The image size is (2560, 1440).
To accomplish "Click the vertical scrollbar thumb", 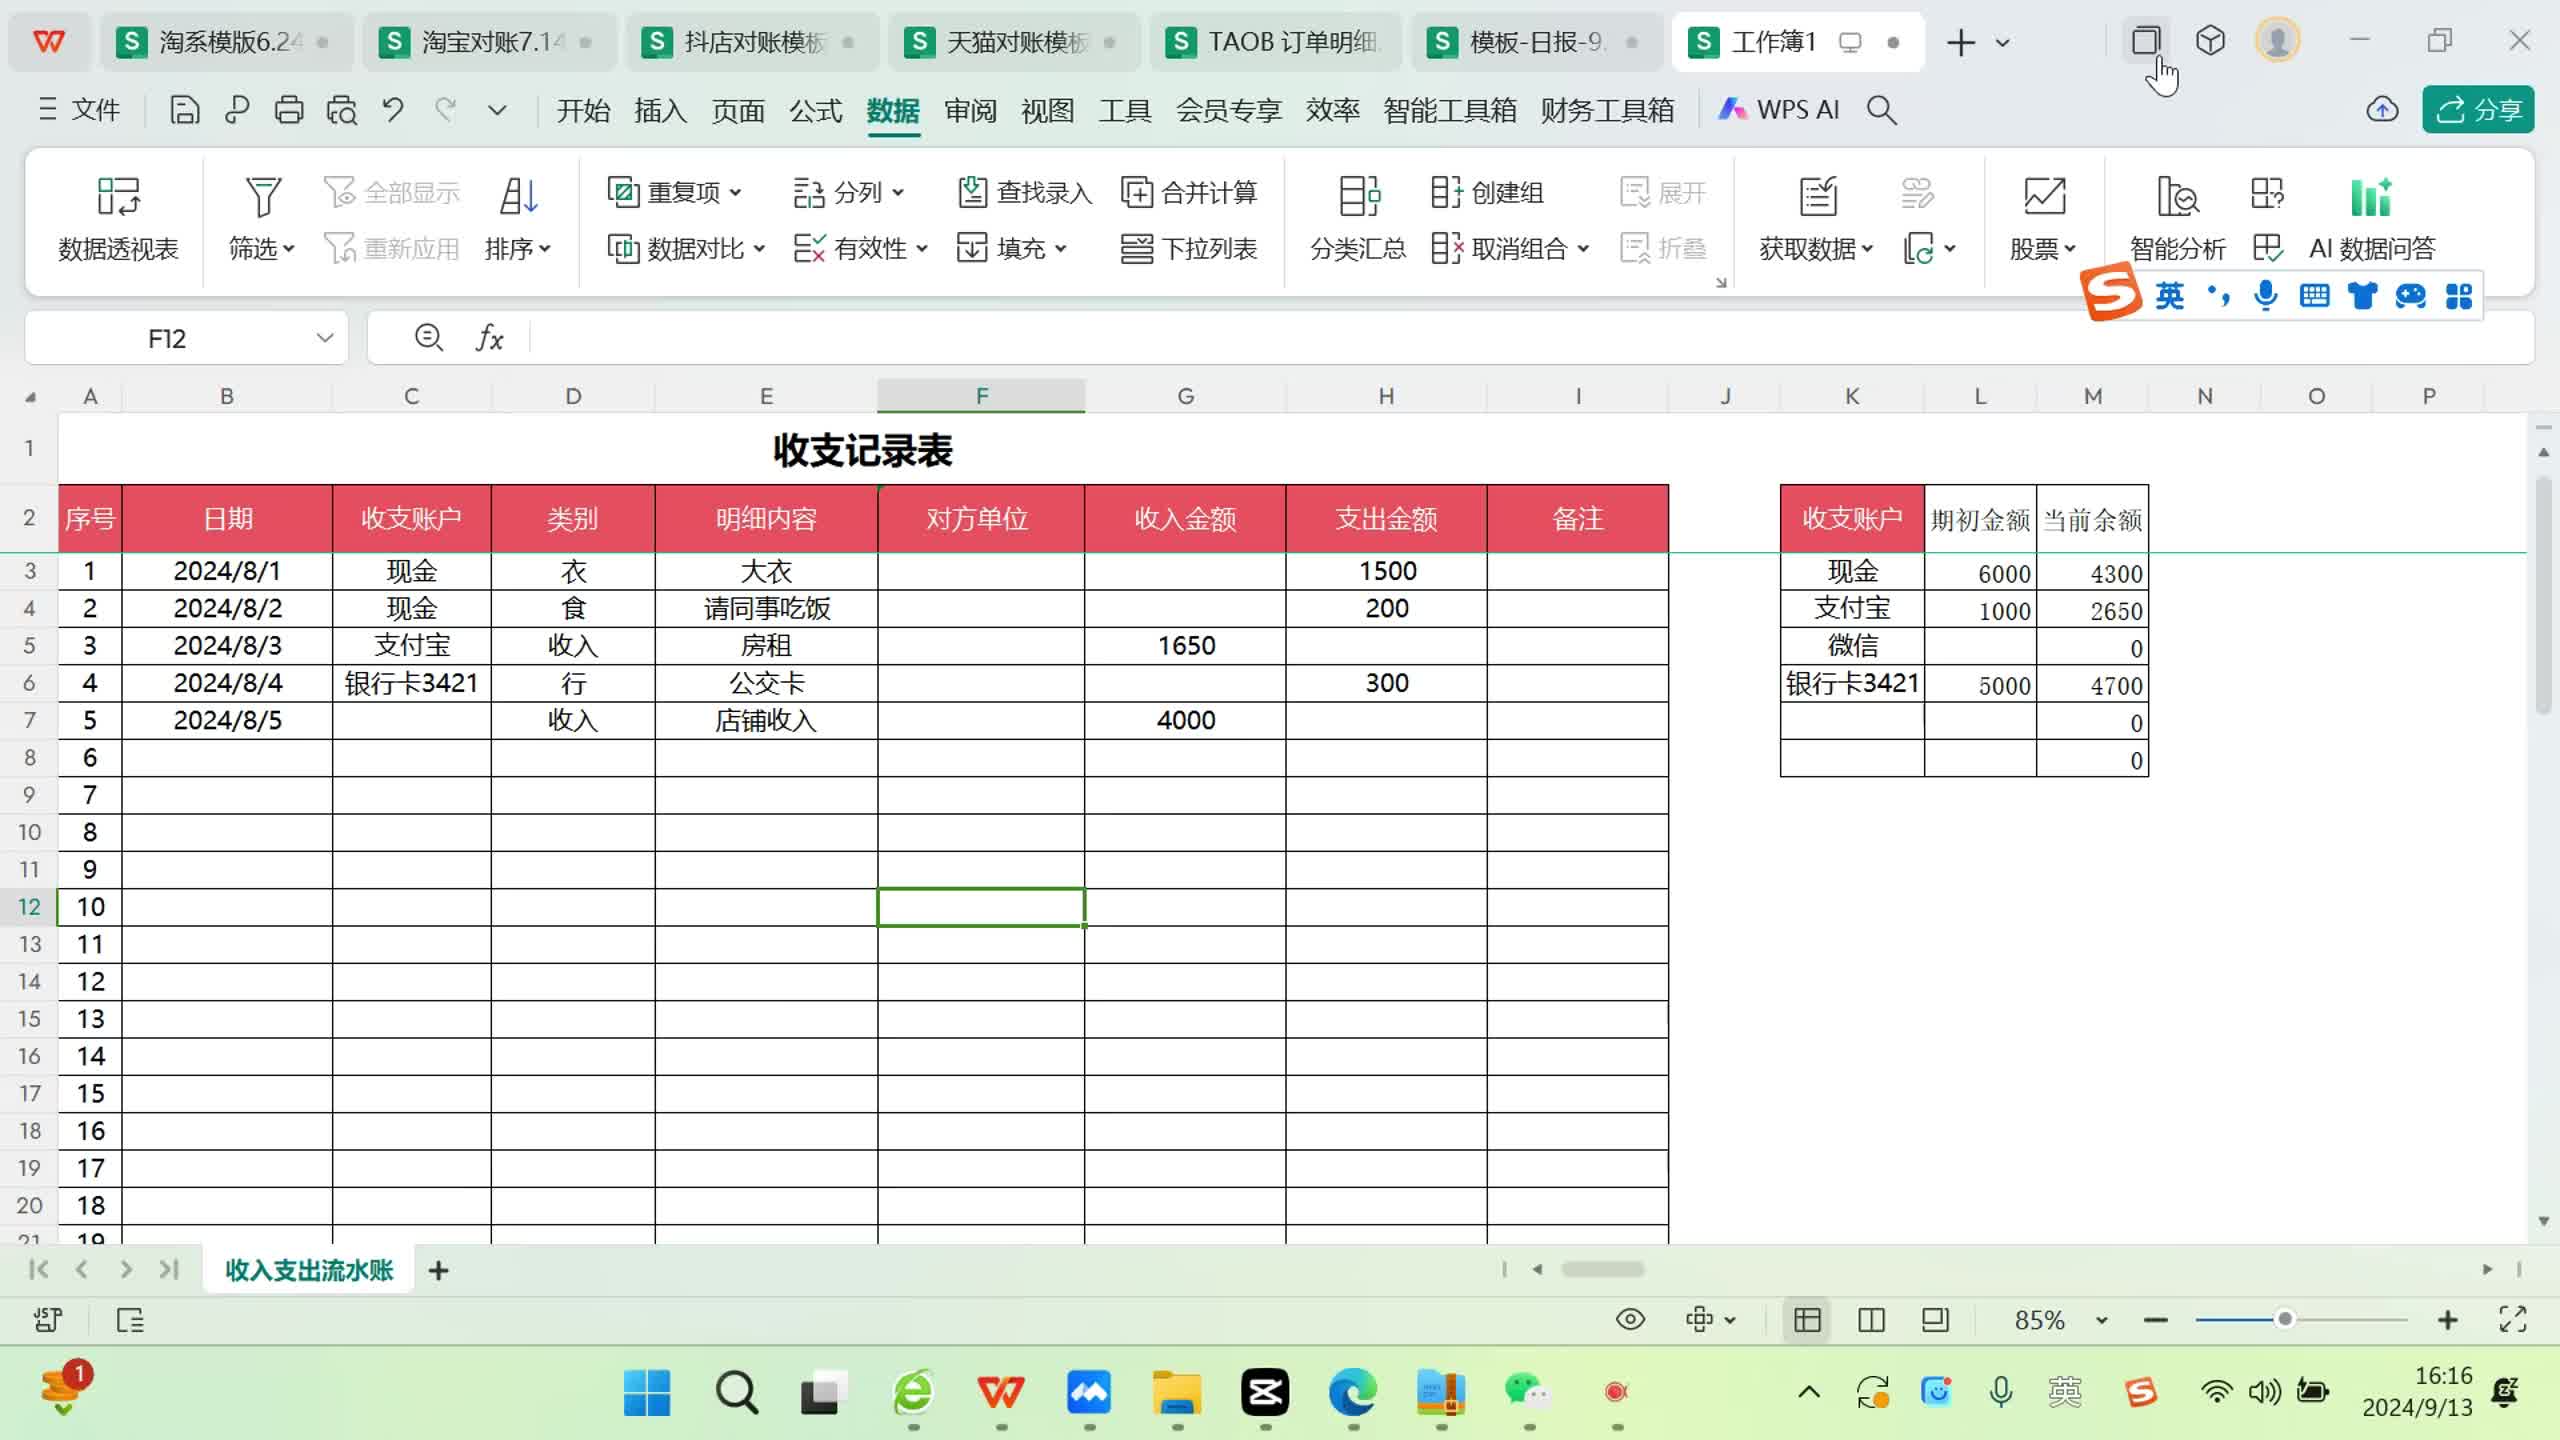I will 2544,595.
